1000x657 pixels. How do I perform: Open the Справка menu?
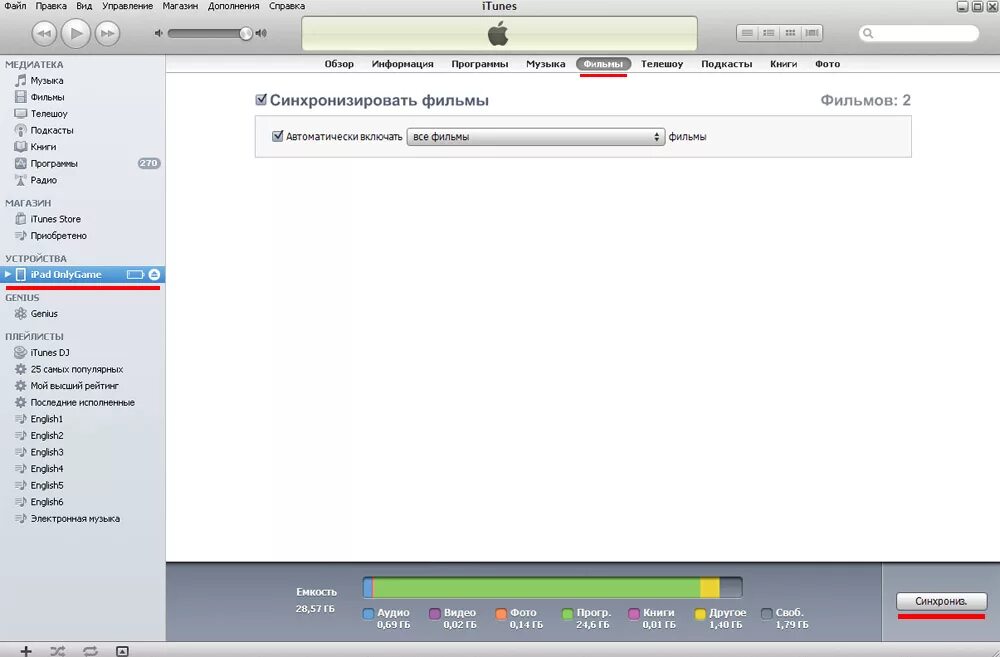pyautogui.click(x=287, y=6)
